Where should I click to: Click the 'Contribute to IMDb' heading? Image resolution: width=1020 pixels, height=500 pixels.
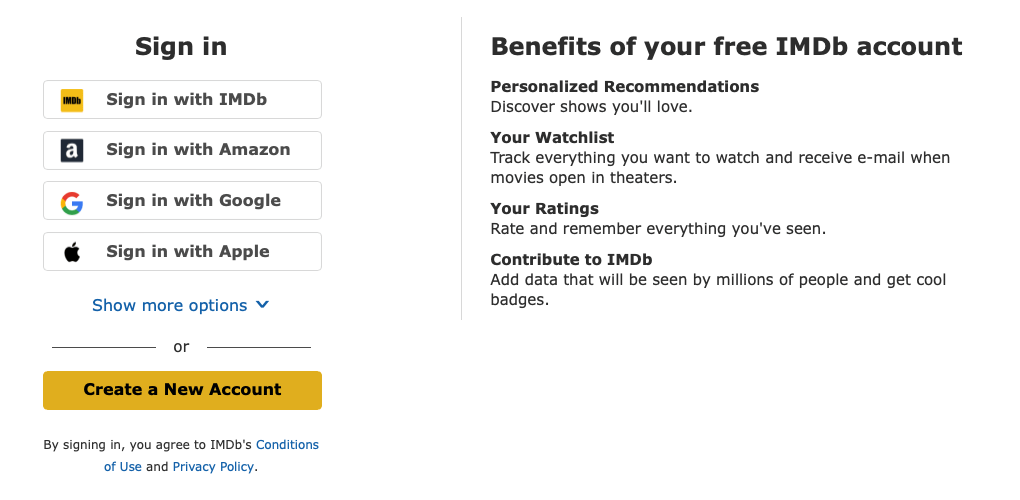coord(571,259)
